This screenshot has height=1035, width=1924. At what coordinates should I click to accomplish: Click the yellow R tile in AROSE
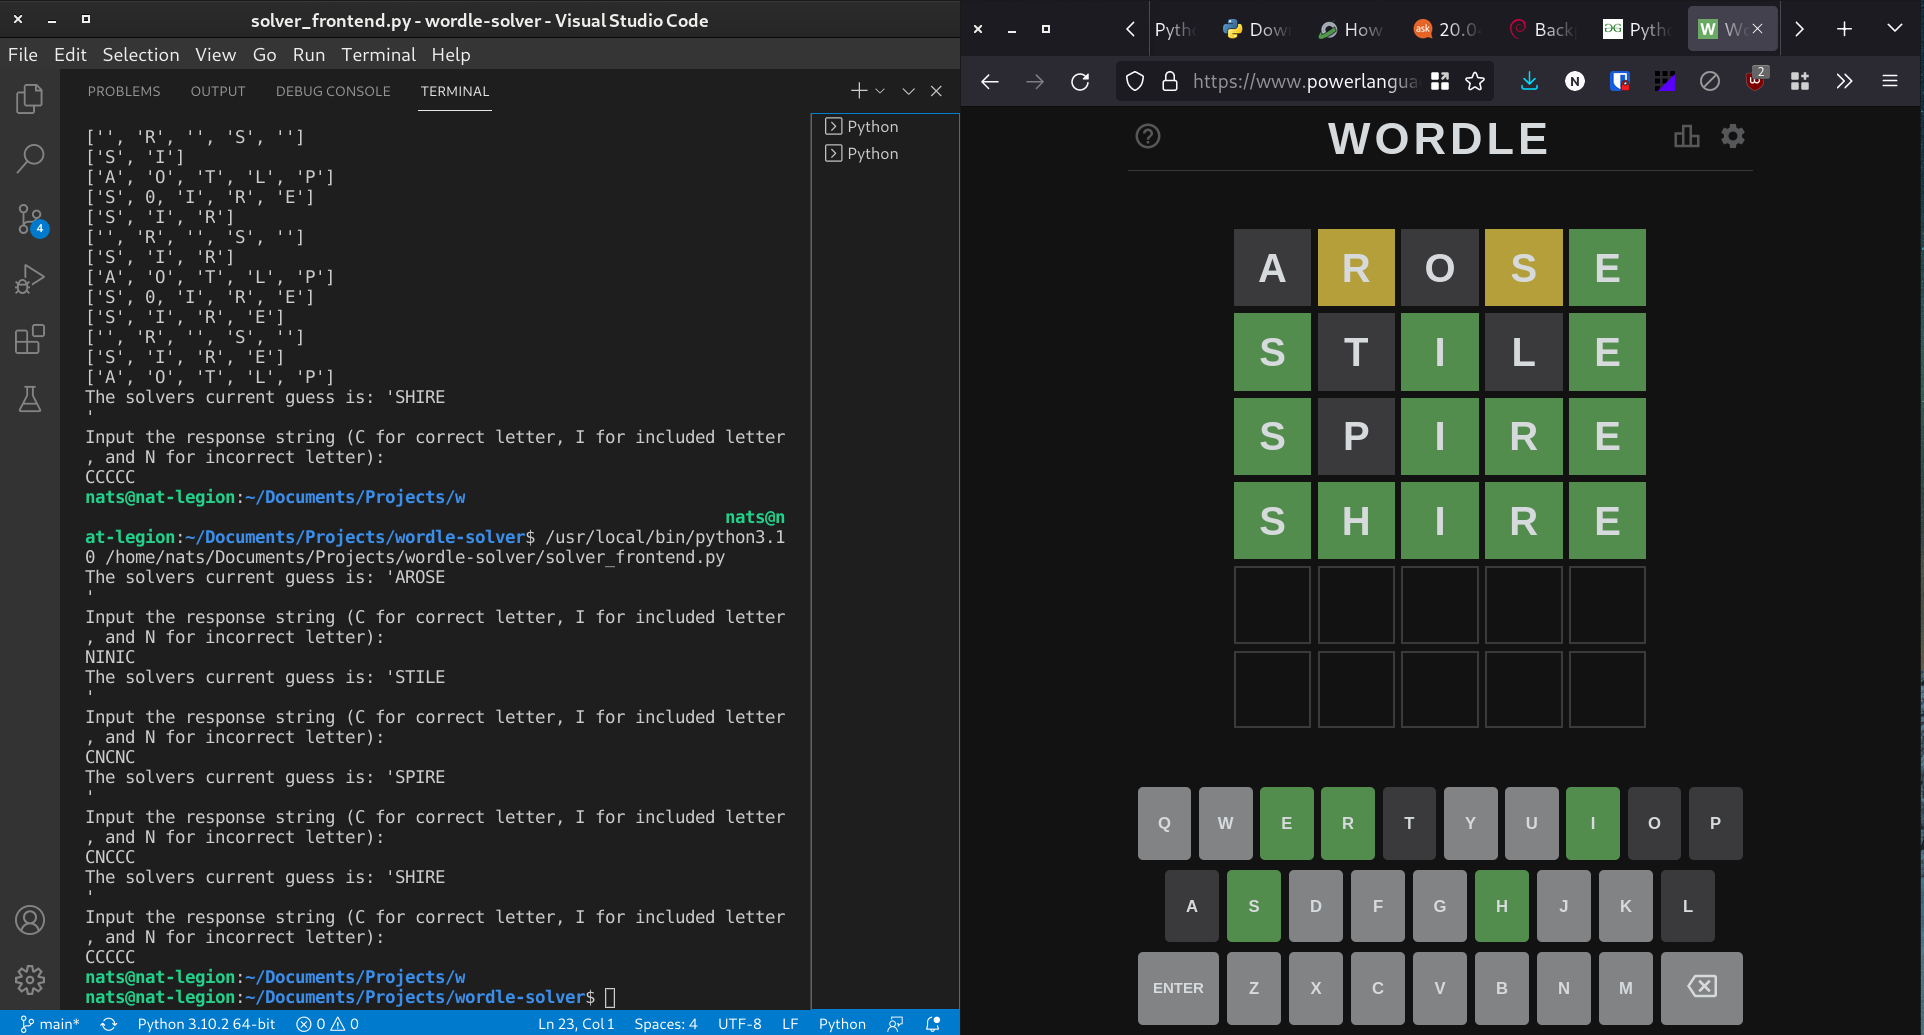(x=1355, y=268)
